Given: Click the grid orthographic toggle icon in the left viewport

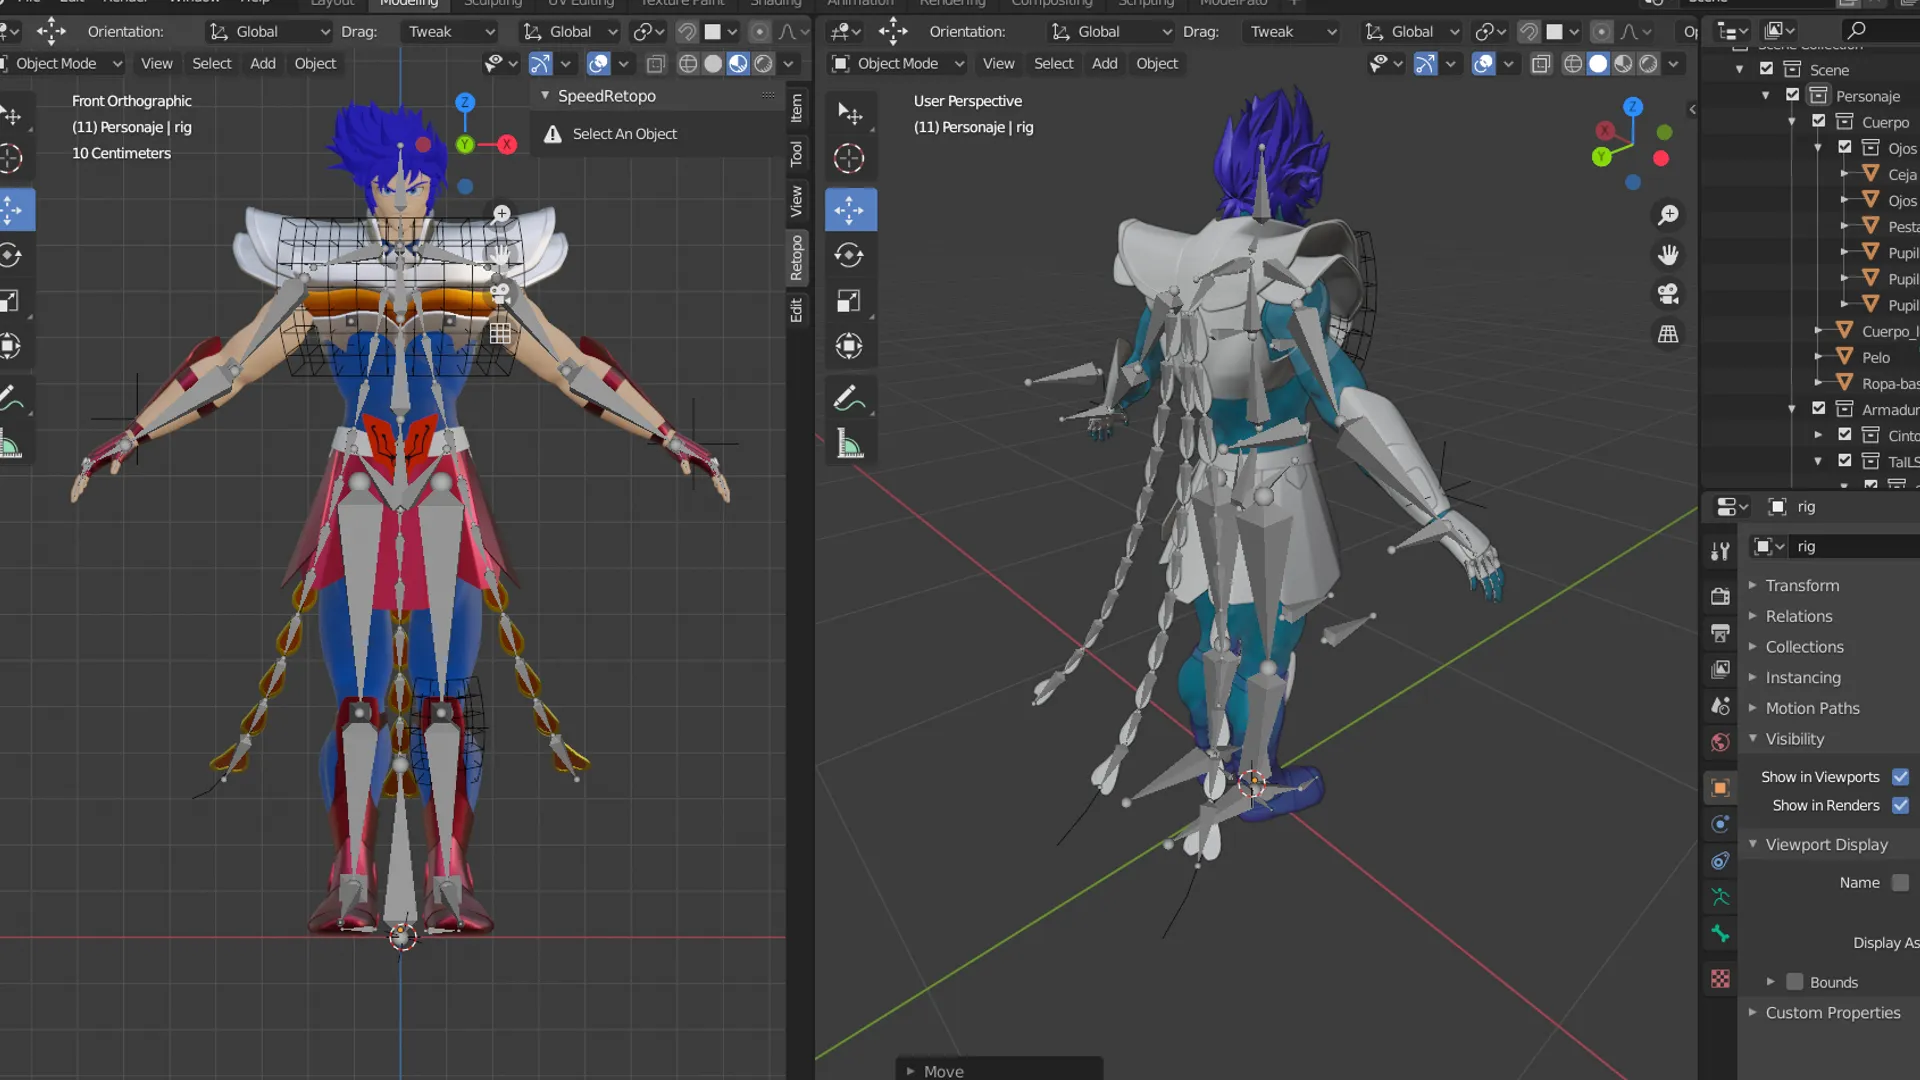Looking at the screenshot, I should [500, 334].
